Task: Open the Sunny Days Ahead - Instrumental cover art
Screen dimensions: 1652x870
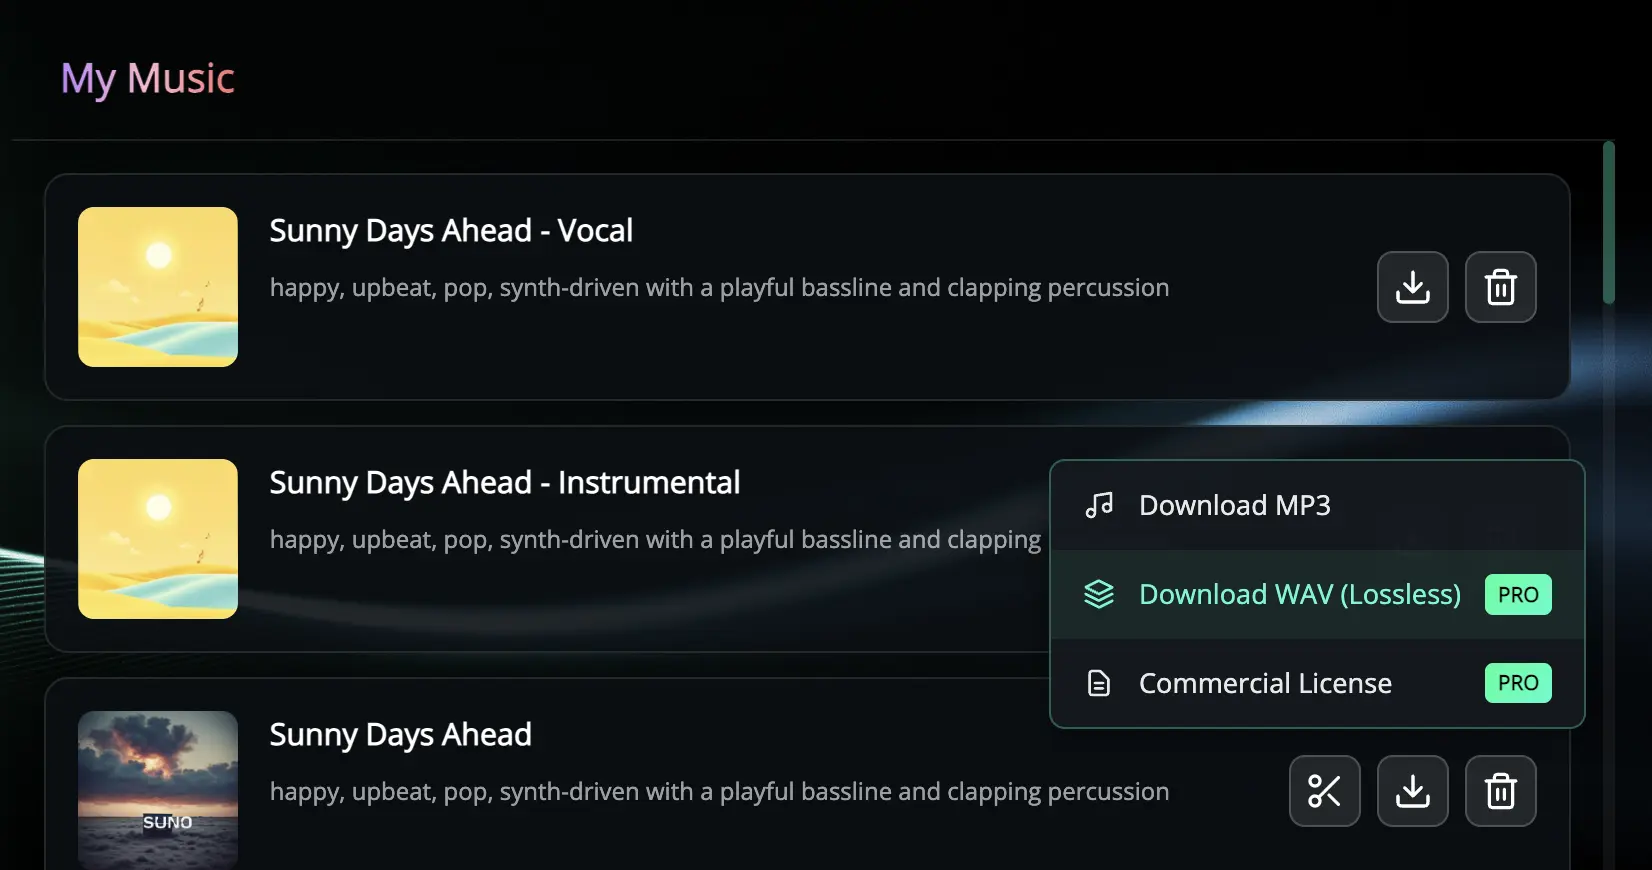Action: [x=158, y=539]
